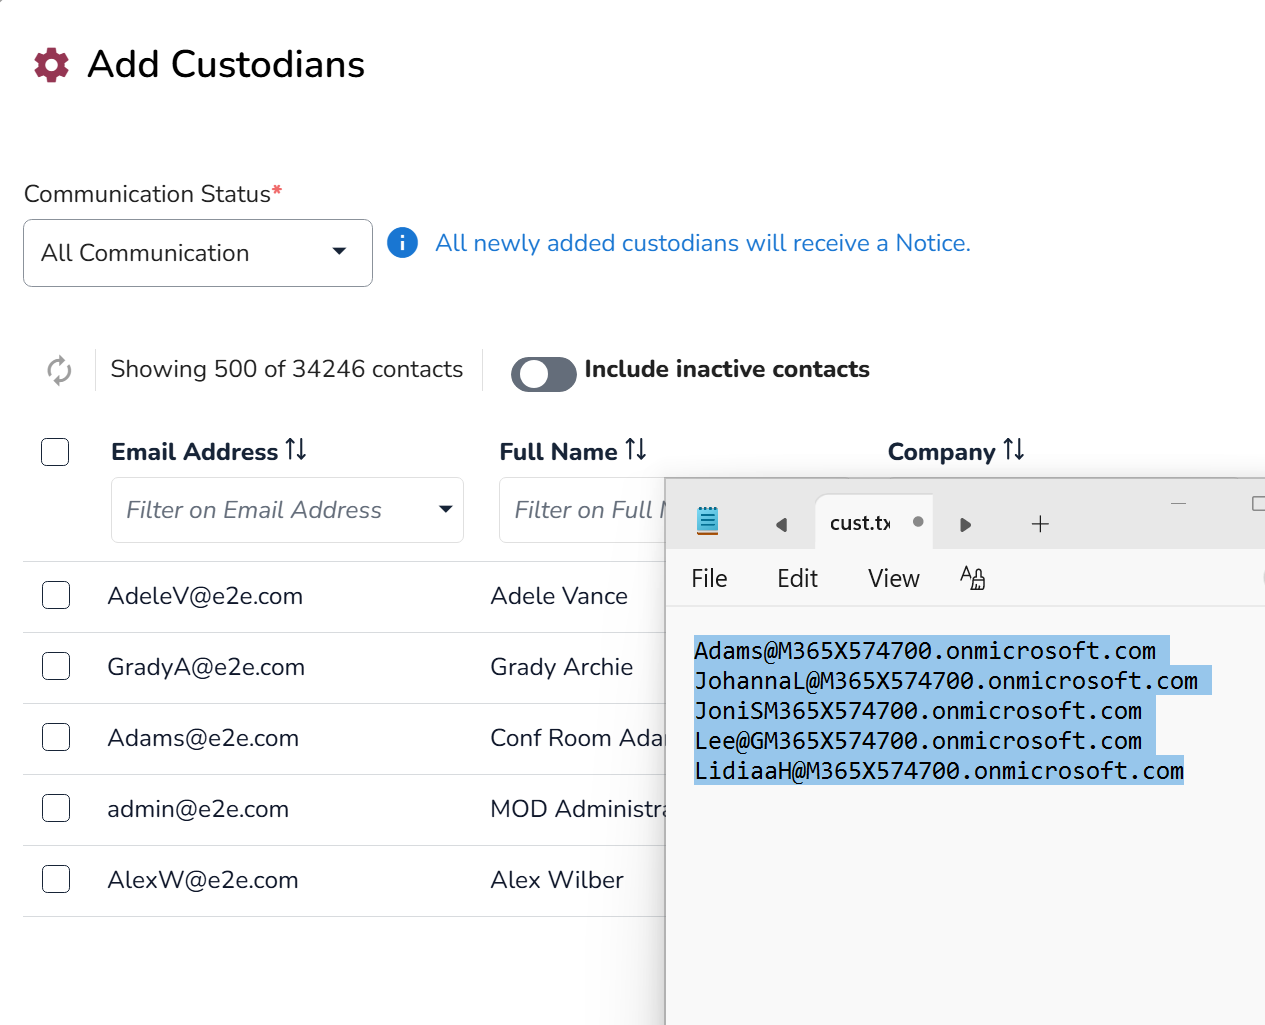Add a new Notepad tab
The image size is (1265, 1025).
coord(1040,524)
